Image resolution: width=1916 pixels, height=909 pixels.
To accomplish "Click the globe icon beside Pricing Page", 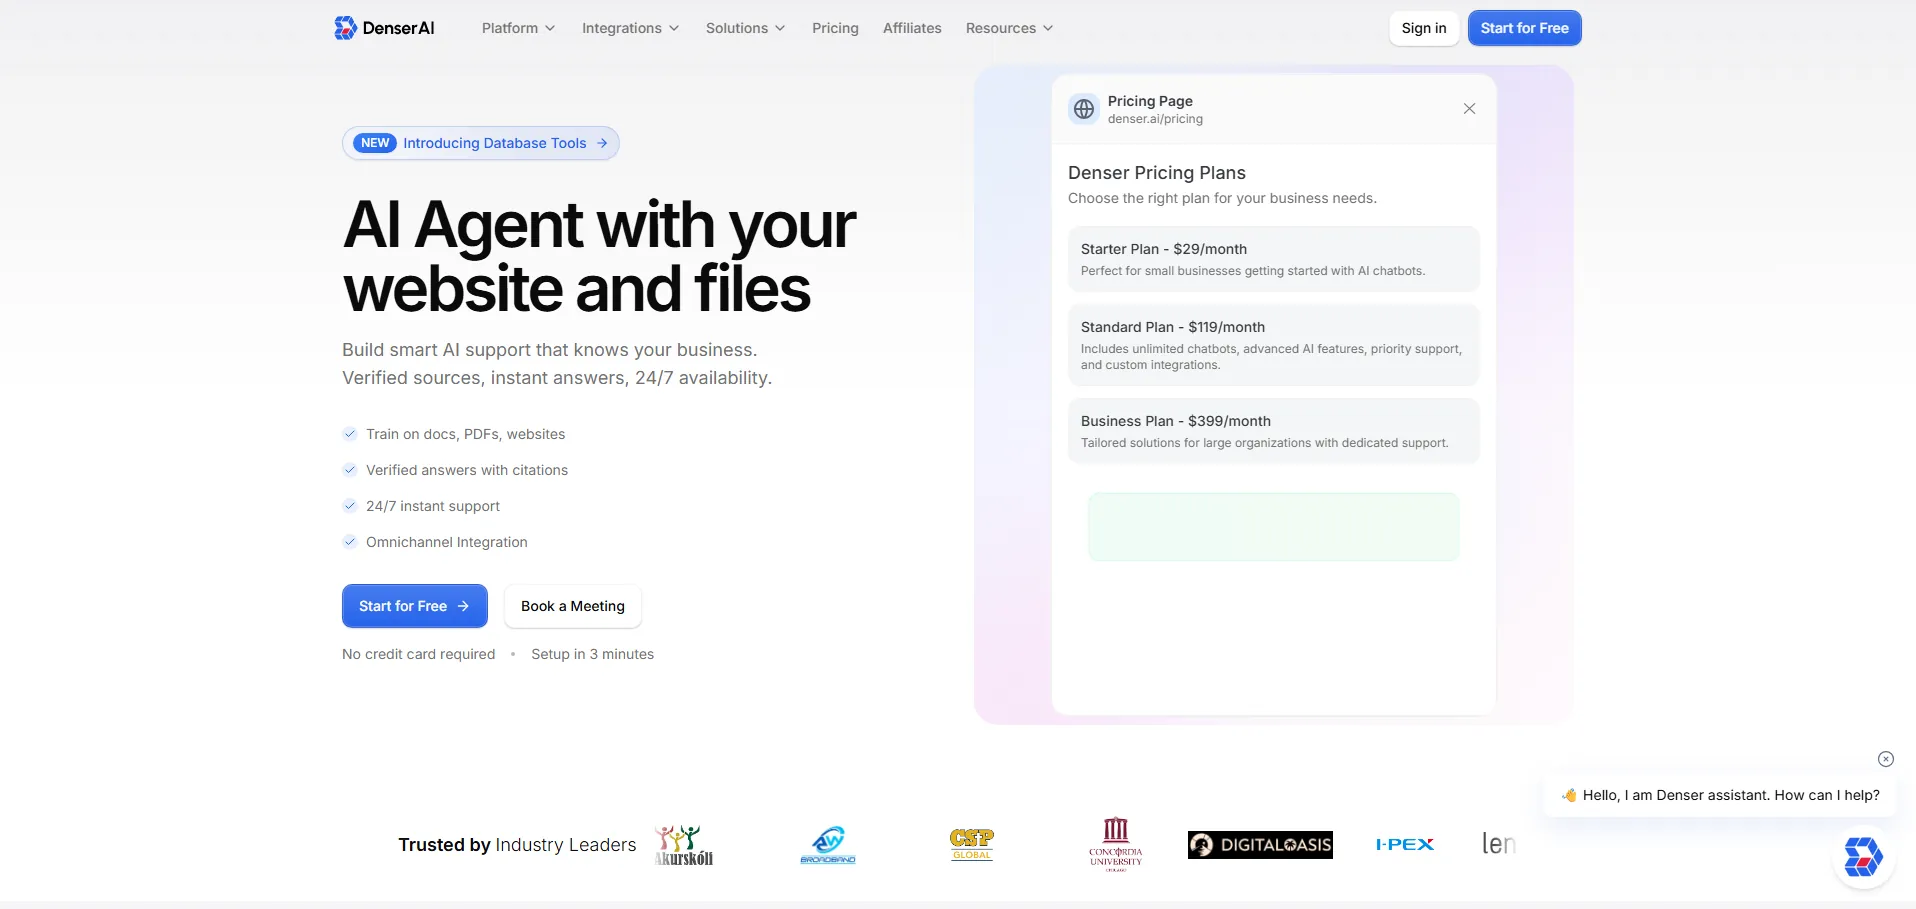I will pos(1084,109).
